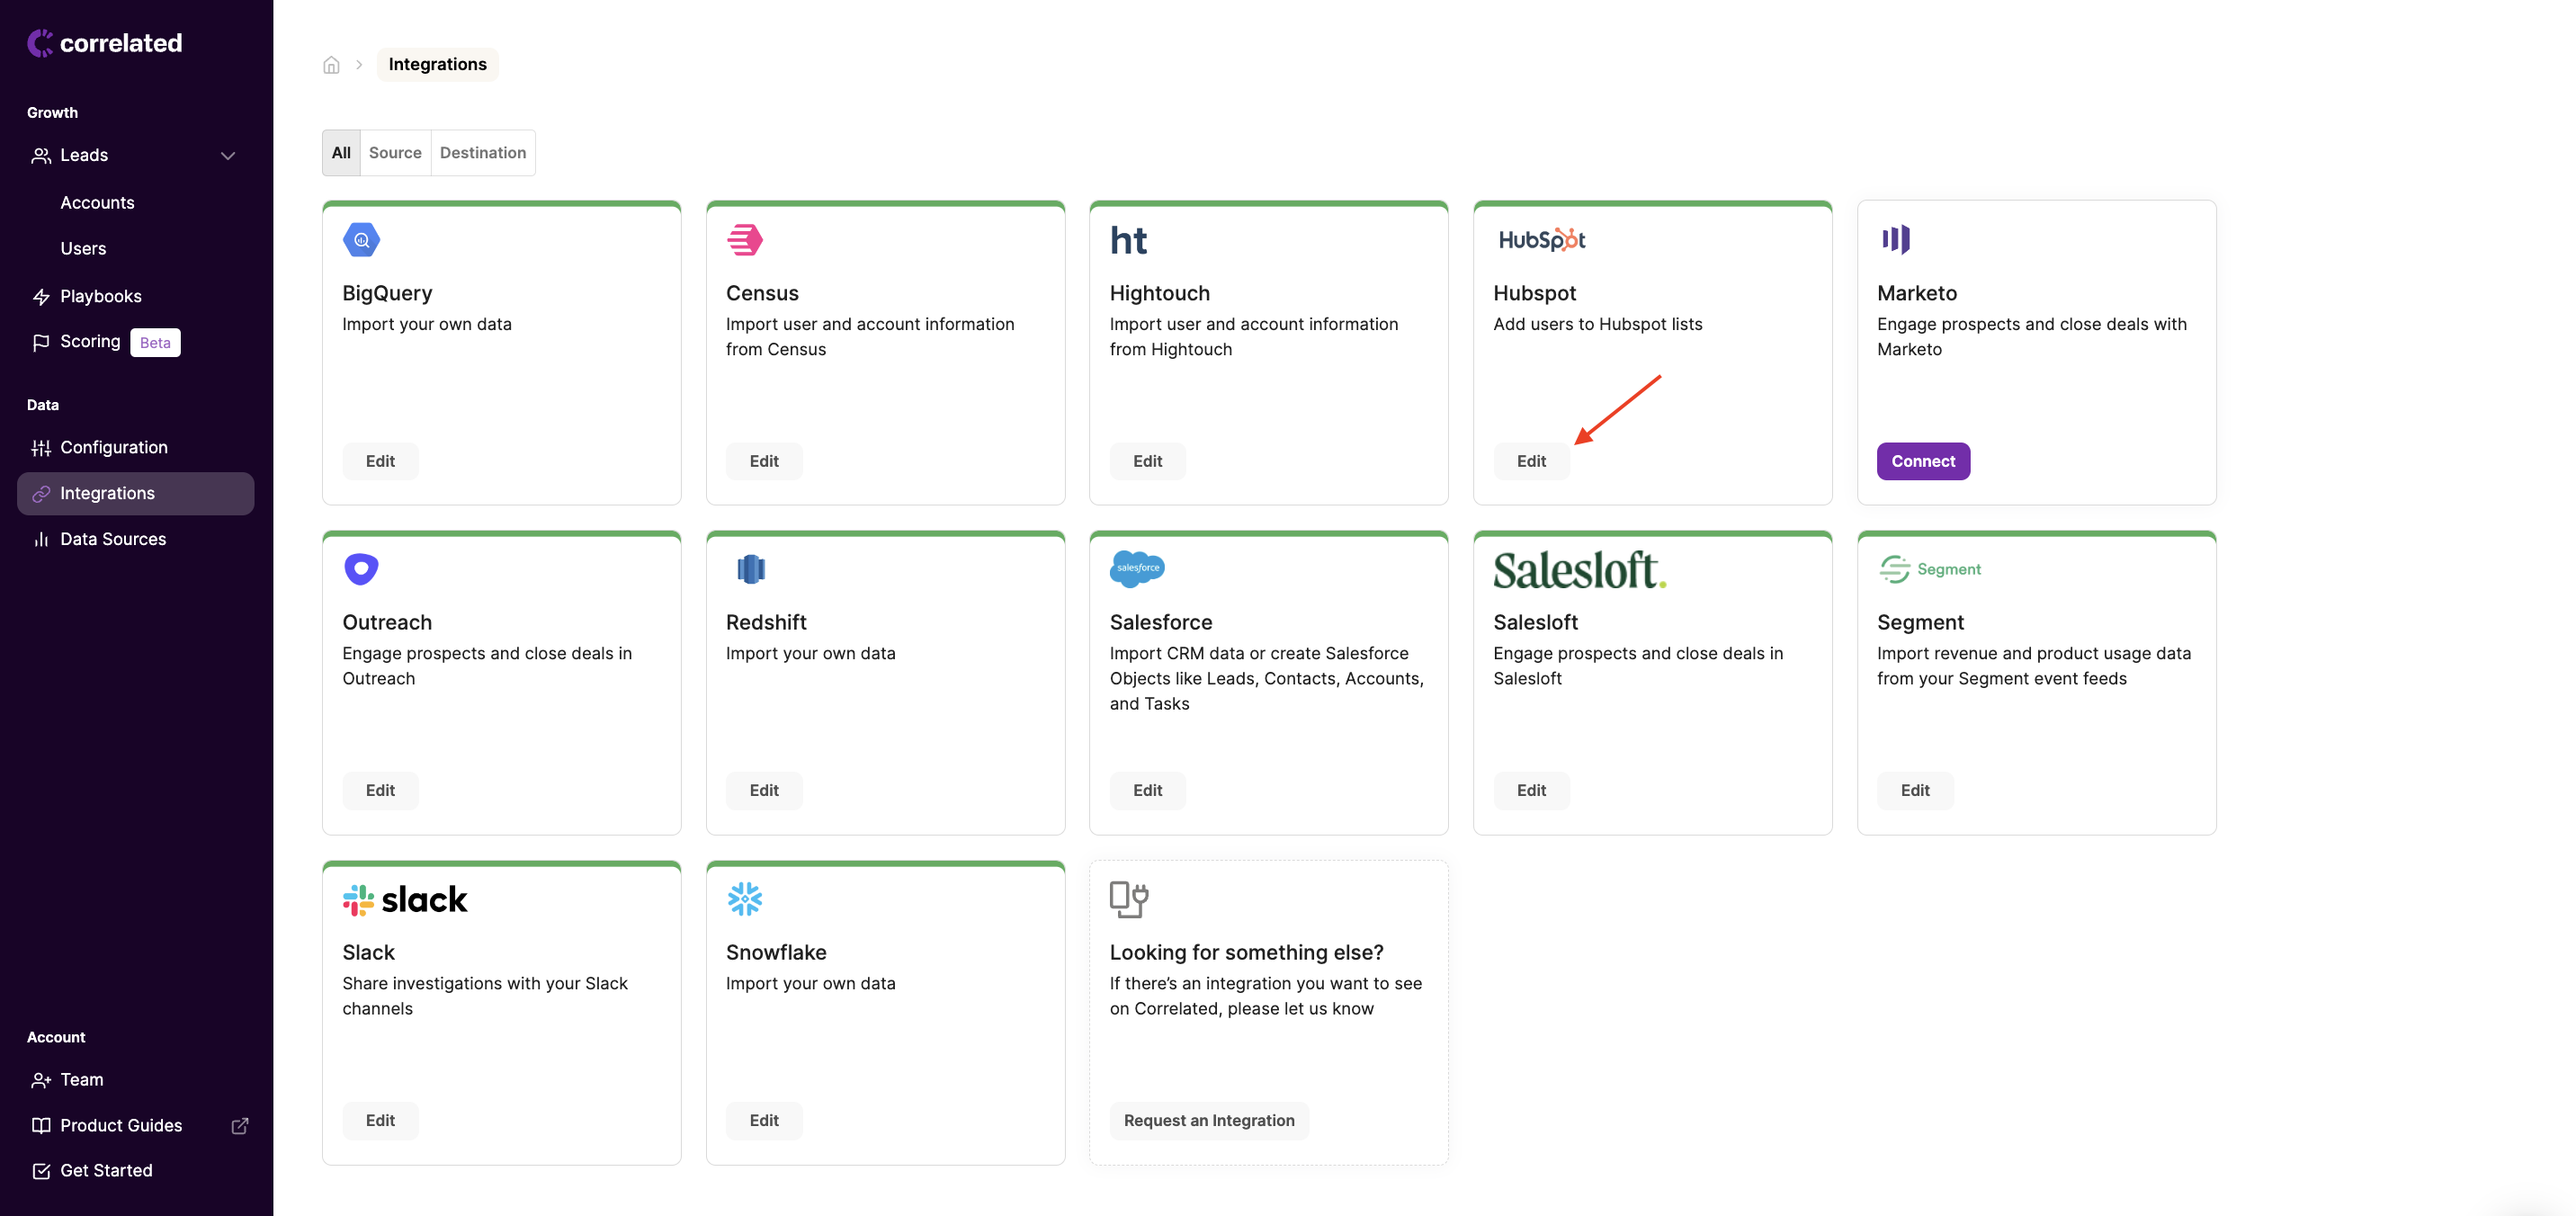Collapse the Leads menu chevron
This screenshot has height=1216, width=2576.
point(228,156)
